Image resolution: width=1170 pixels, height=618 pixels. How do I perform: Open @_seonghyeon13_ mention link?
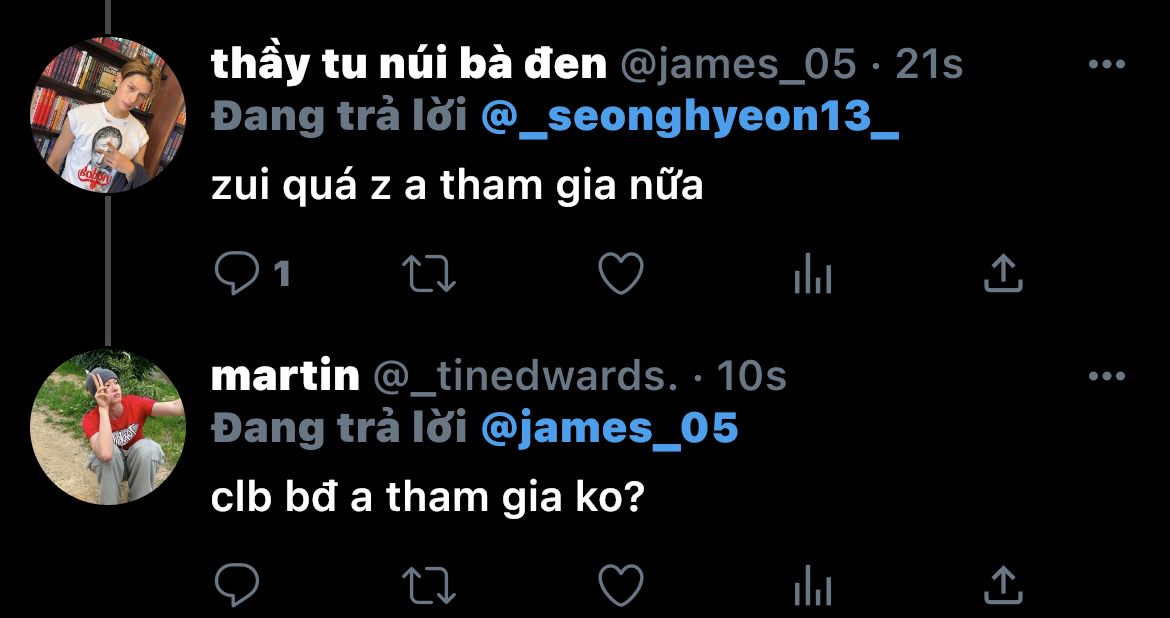689,117
